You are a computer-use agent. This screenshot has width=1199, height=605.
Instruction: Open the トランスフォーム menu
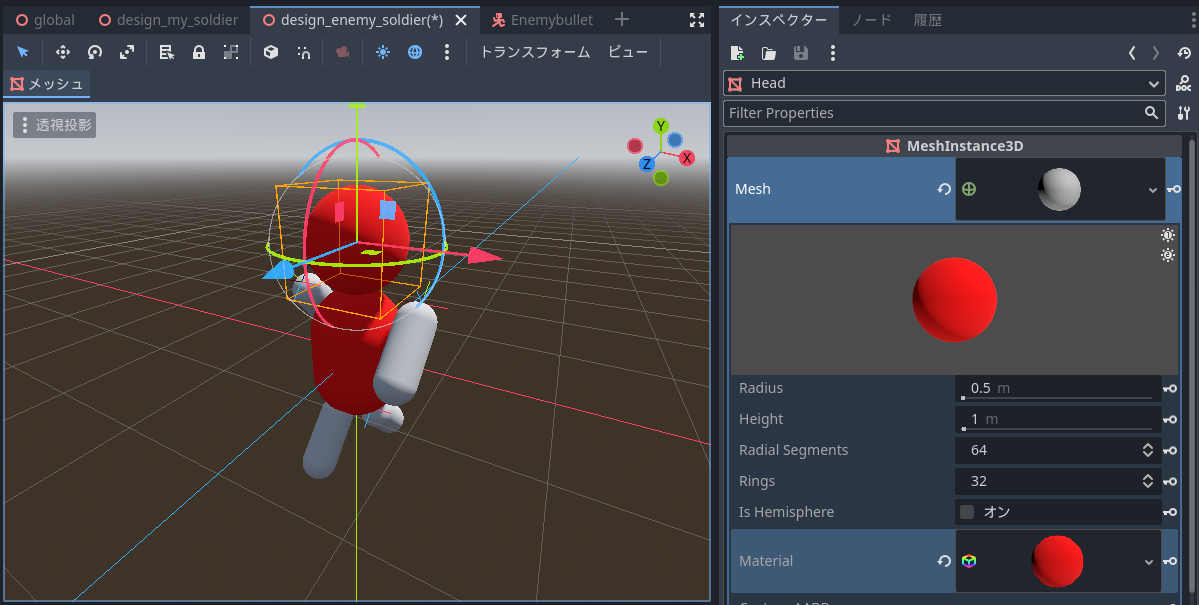[x=535, y=52]
